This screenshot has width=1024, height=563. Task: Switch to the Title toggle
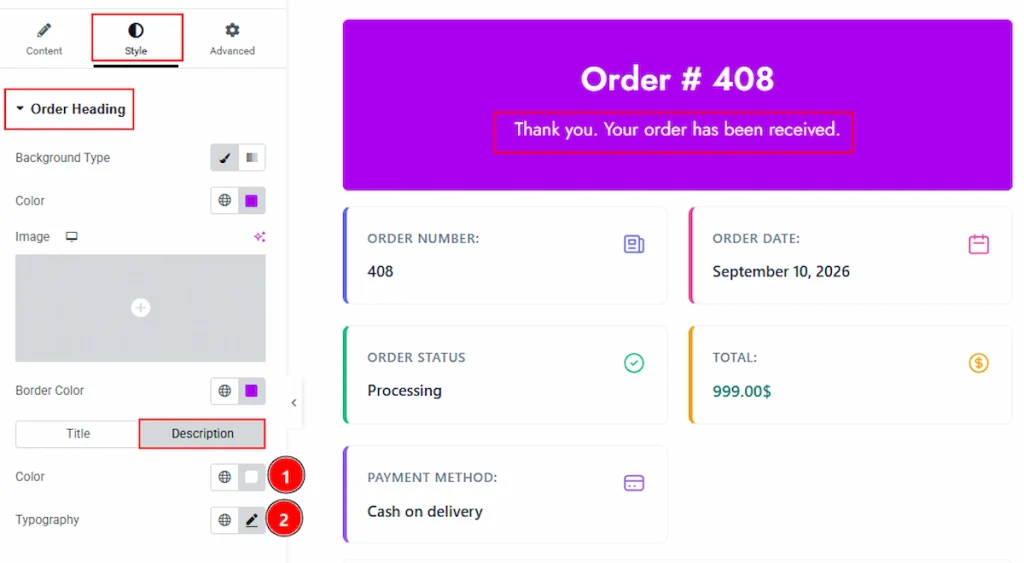(78, 434)
